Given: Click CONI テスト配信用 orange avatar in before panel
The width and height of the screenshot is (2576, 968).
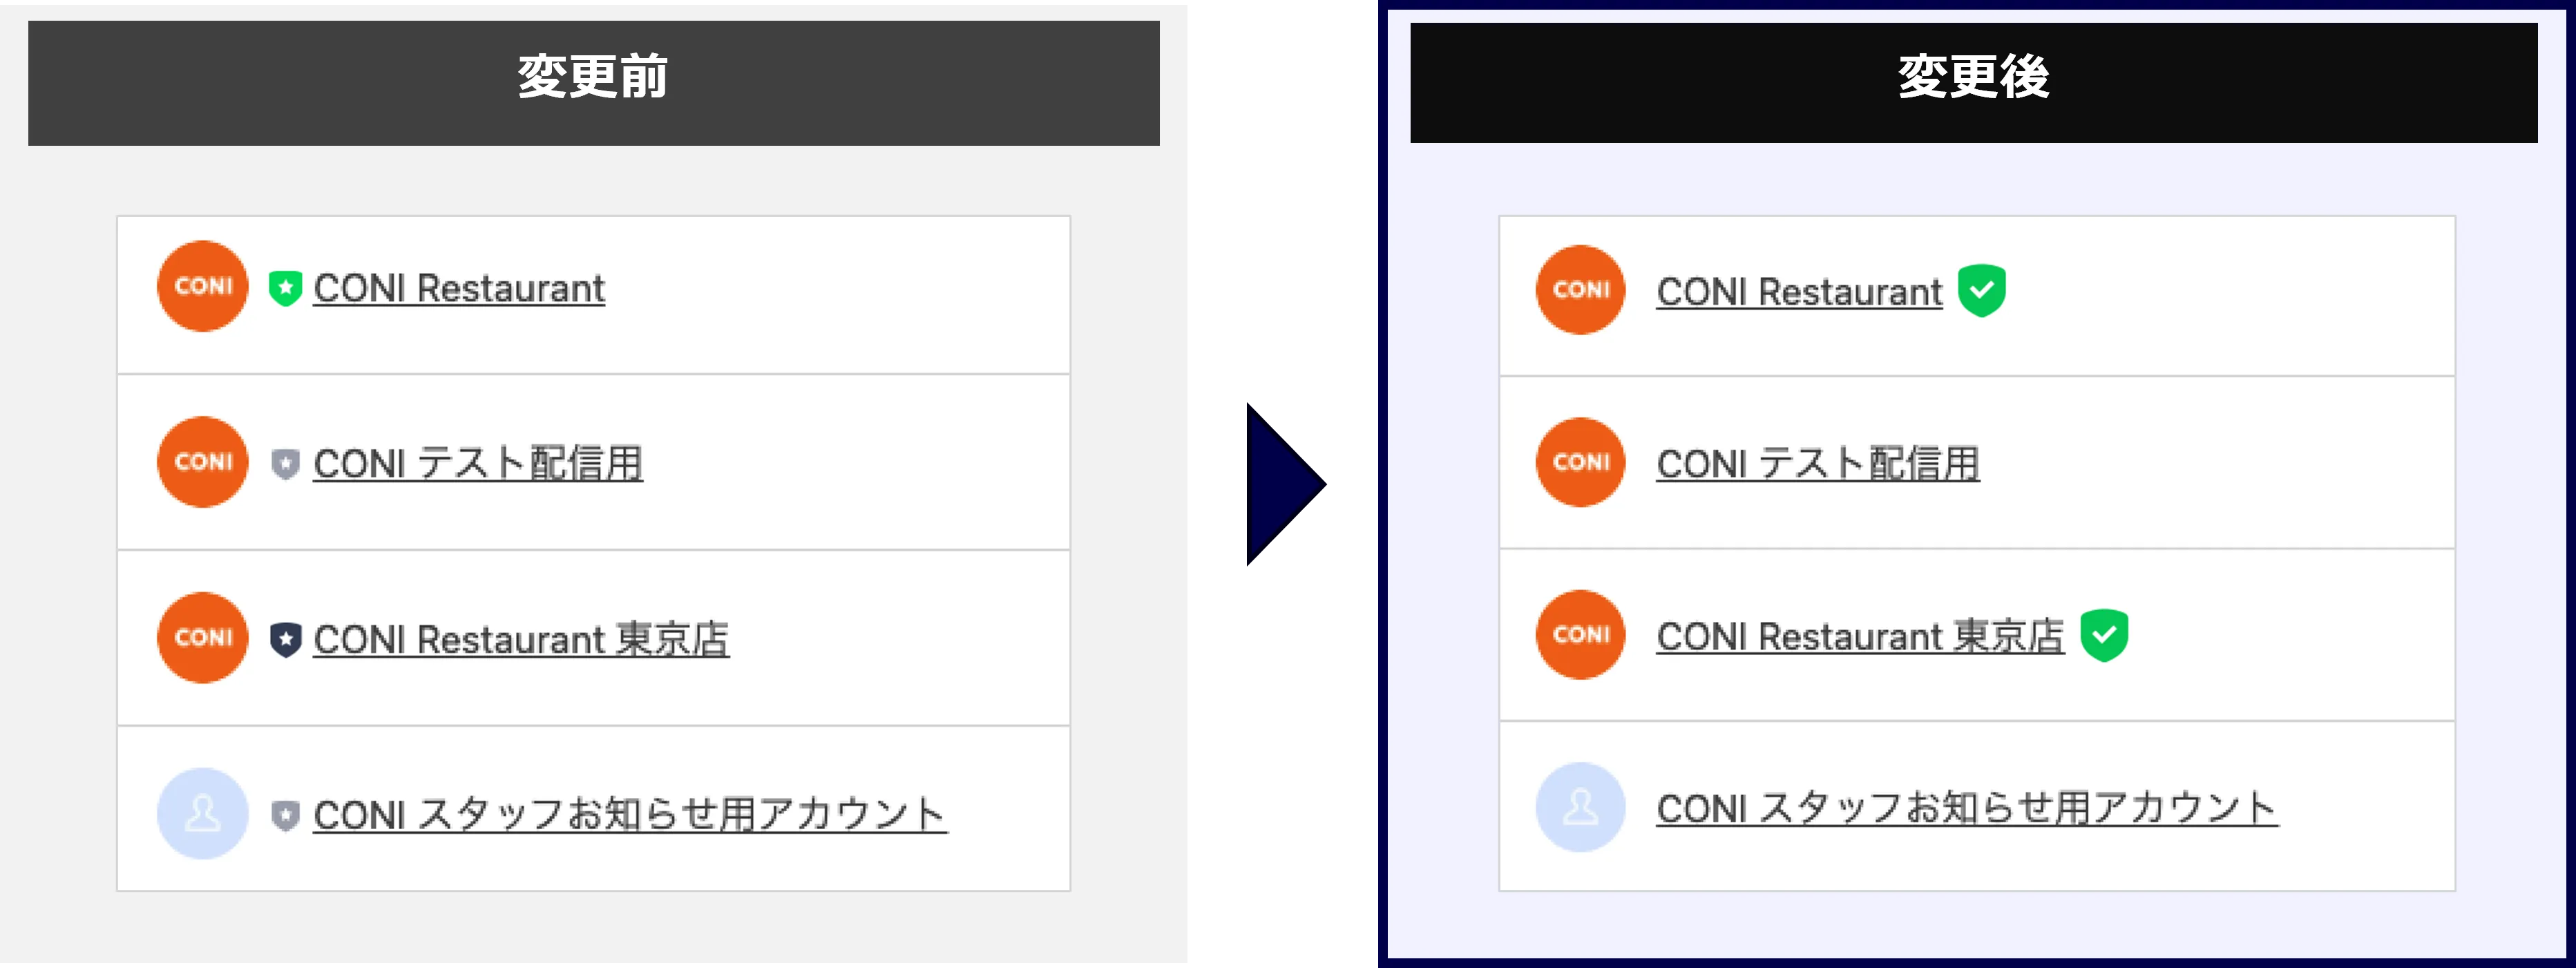Looking at the screenshot, I should pos(203,462).
